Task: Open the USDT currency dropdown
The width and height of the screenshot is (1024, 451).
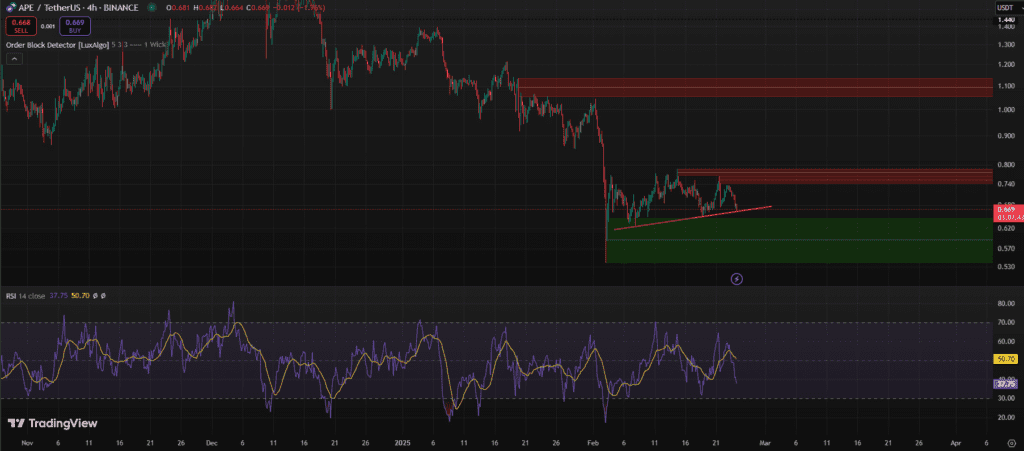Action: (x=1005, y=8)
